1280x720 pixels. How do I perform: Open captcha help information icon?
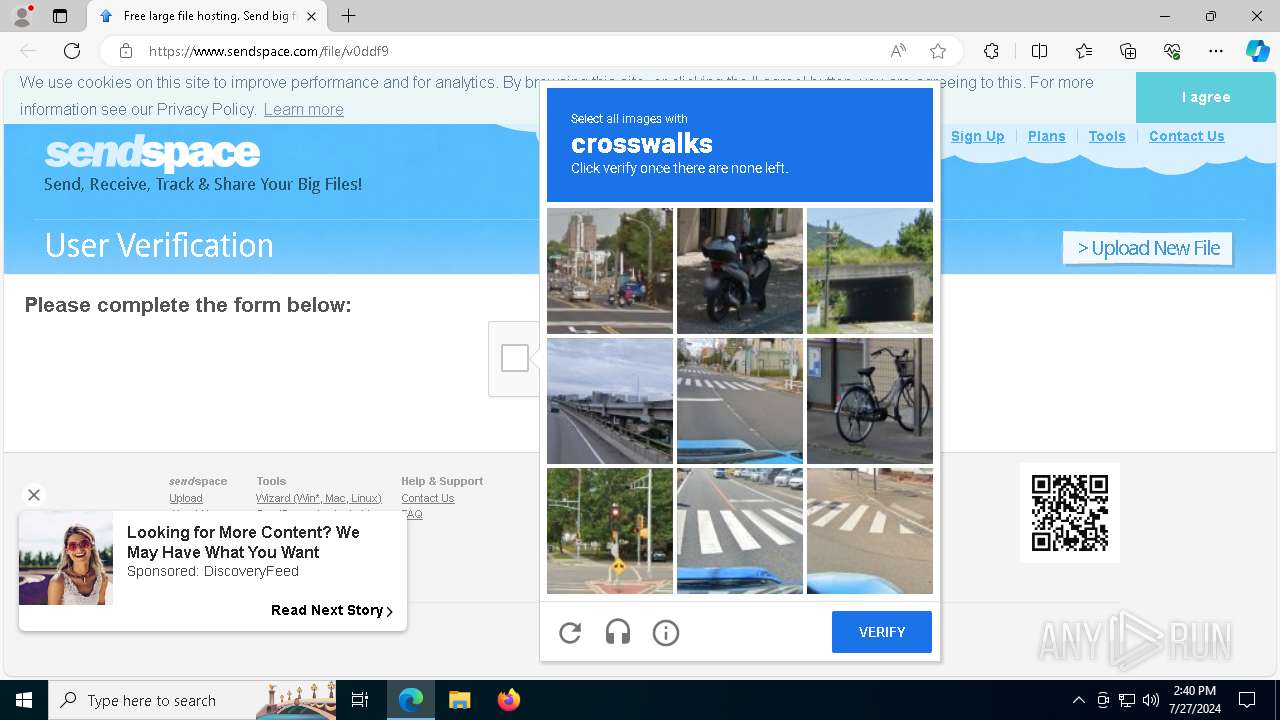666,633
